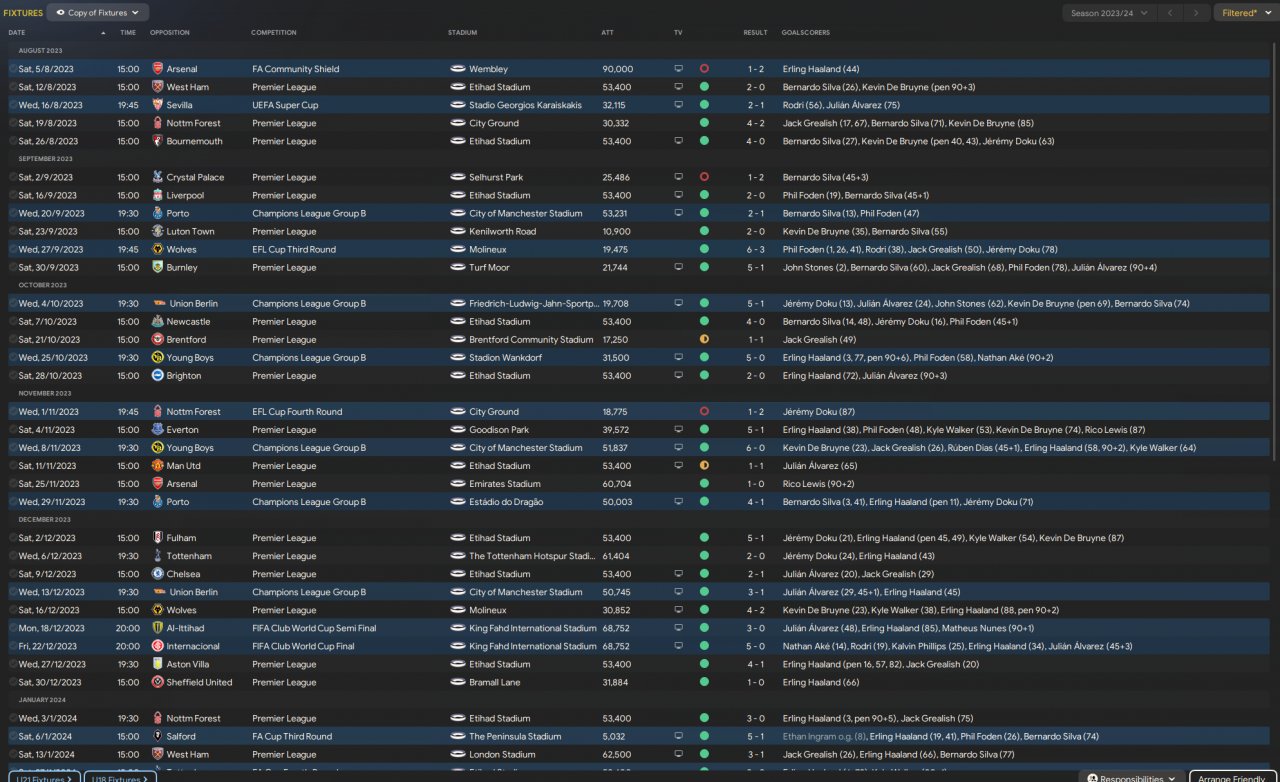Image resolution: width=1280 pixels, height=782 pixels.
Task: Click the 60,704 attendance at Emirates Stadium
Action: pos(617,483)
